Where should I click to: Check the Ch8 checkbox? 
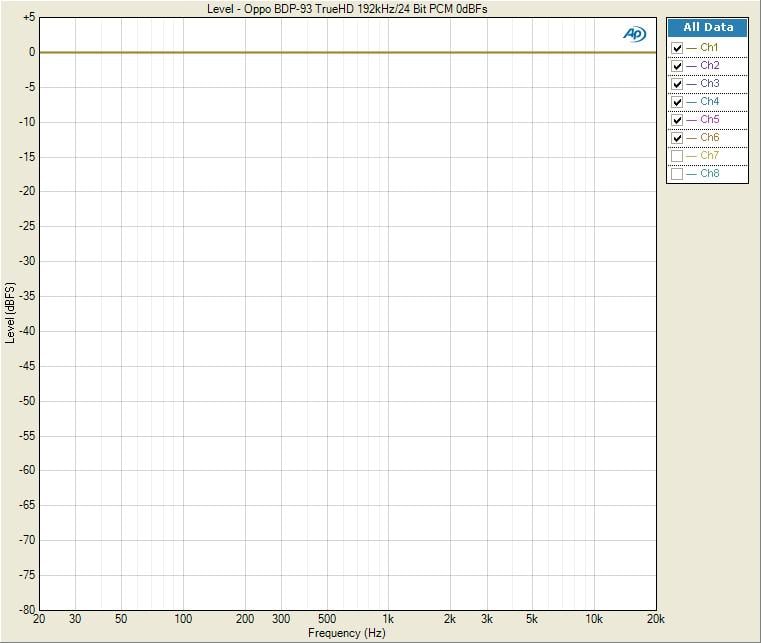click(677, 174)
